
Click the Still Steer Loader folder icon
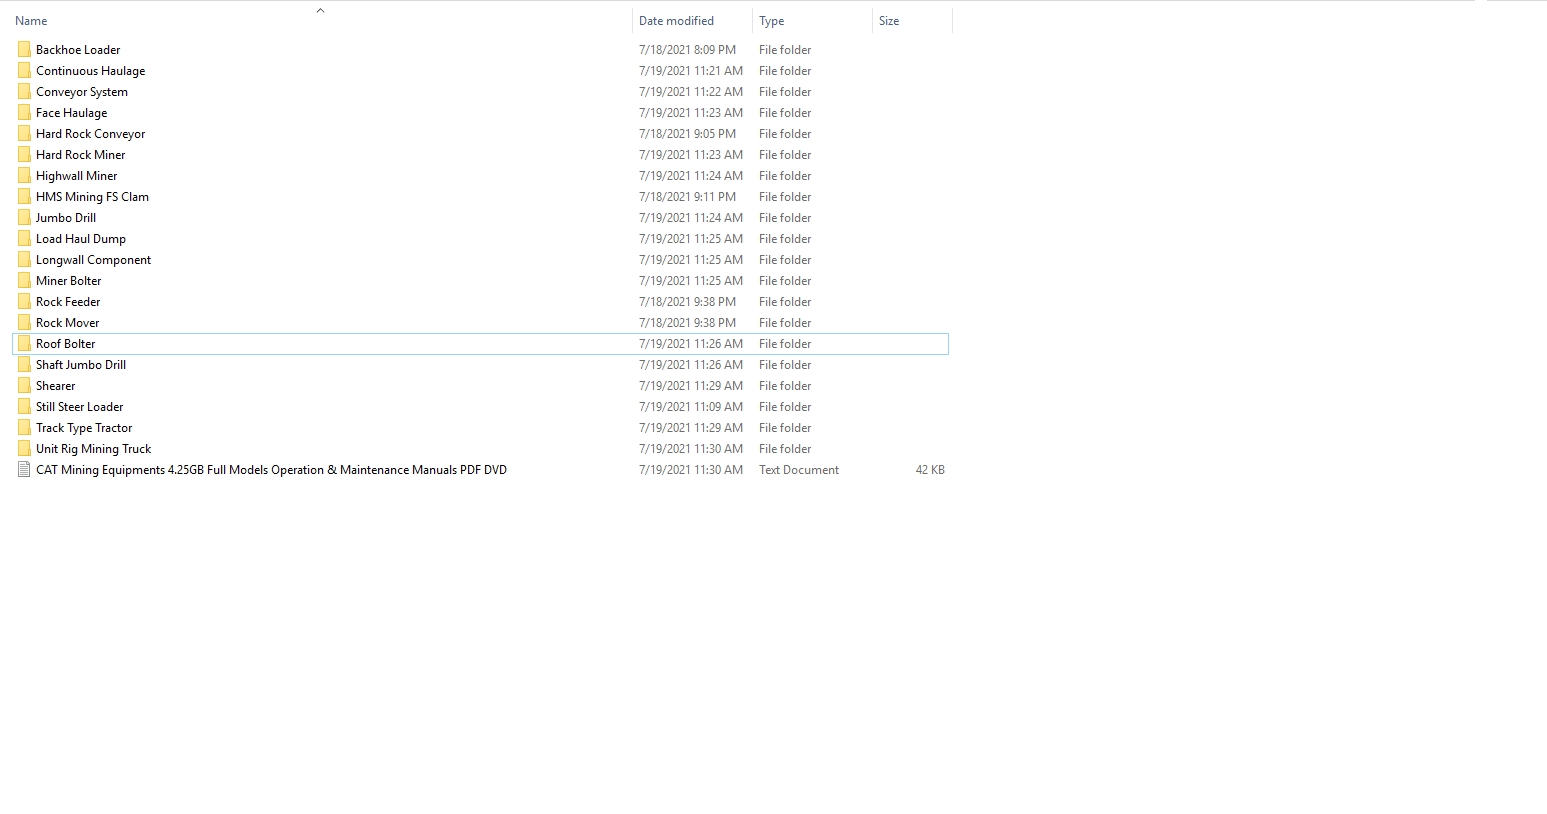24,406
